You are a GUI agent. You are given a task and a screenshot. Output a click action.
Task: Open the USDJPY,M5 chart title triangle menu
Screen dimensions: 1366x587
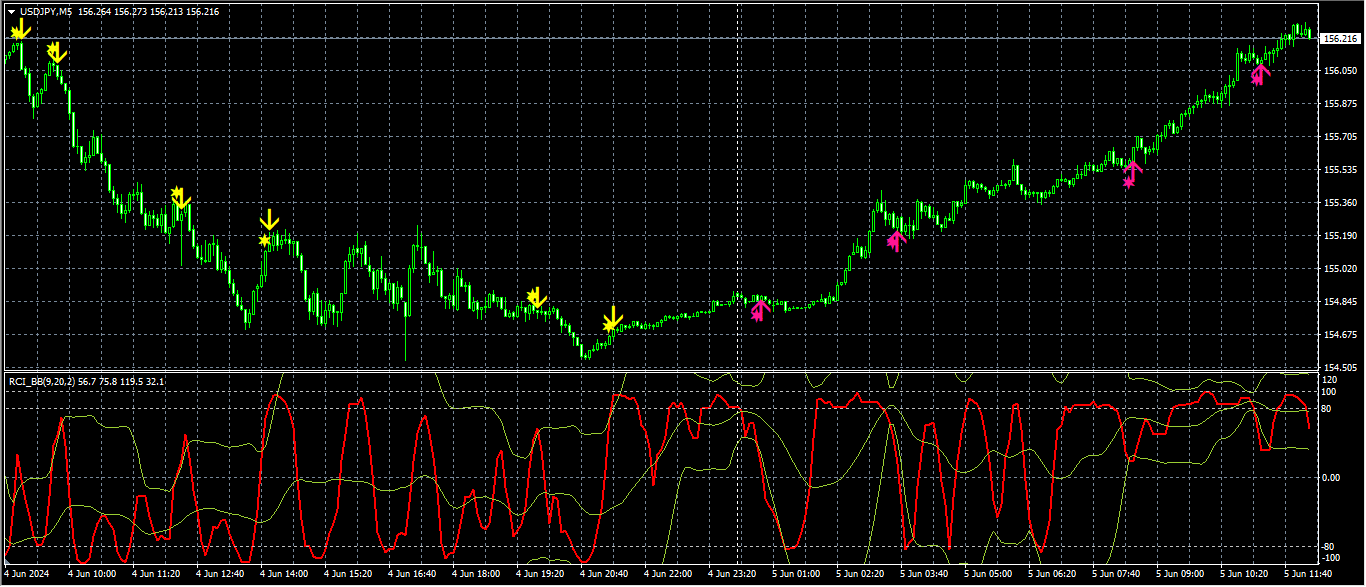click(x=11, y=11)
